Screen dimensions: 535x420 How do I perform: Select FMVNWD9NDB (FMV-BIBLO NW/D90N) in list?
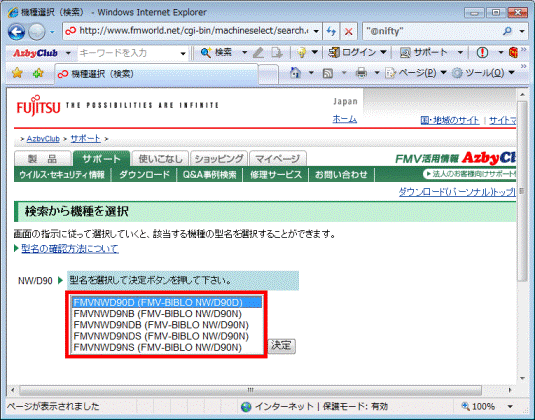click(x=167, y=325)
